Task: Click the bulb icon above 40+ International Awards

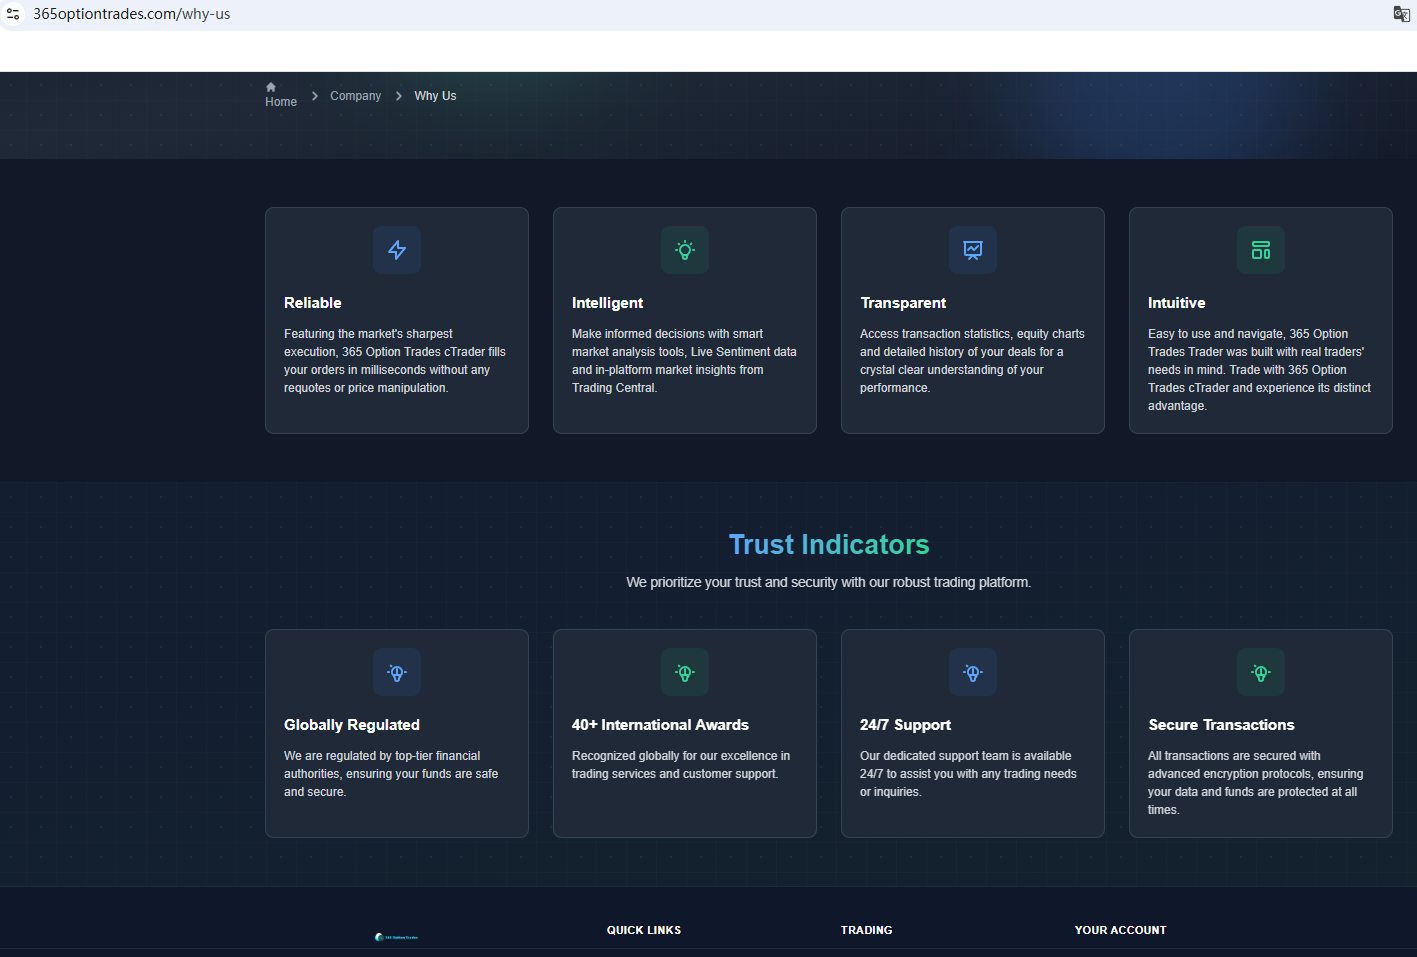Action: pos(685,673)
